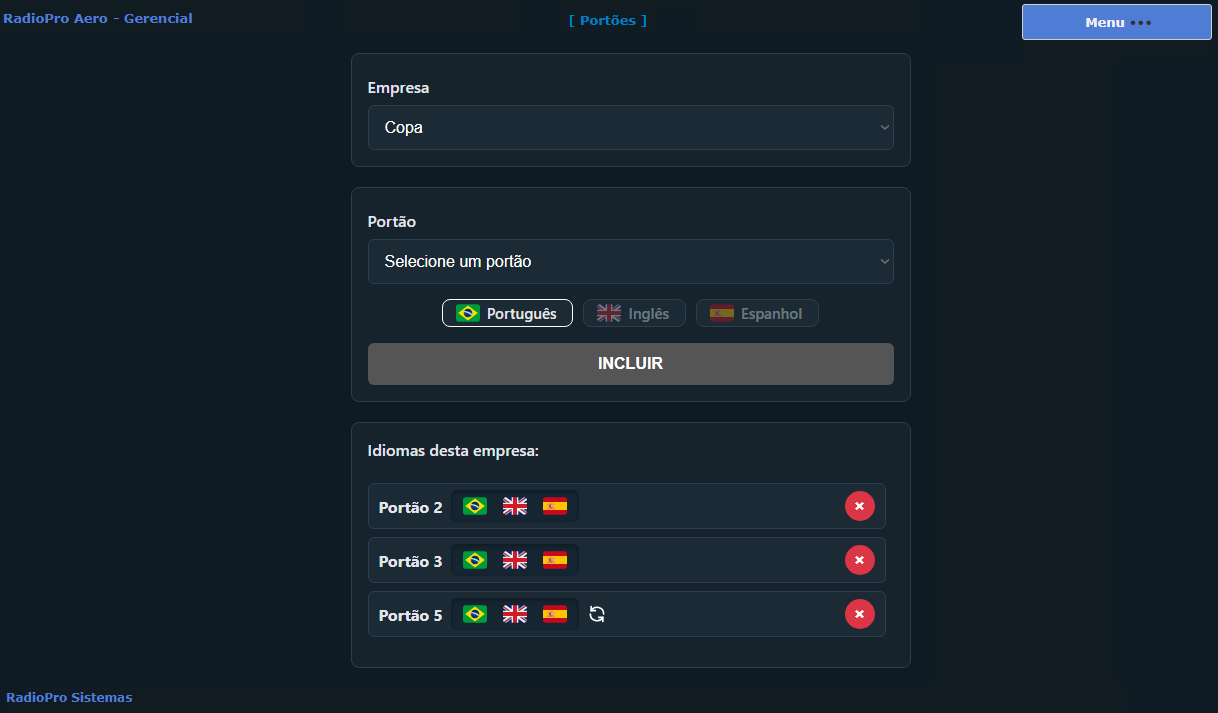1218x713 pixels.
Task: Open the RadioPro Sistemas footer link
Action: pyautogui.click(x=69, y=697)
